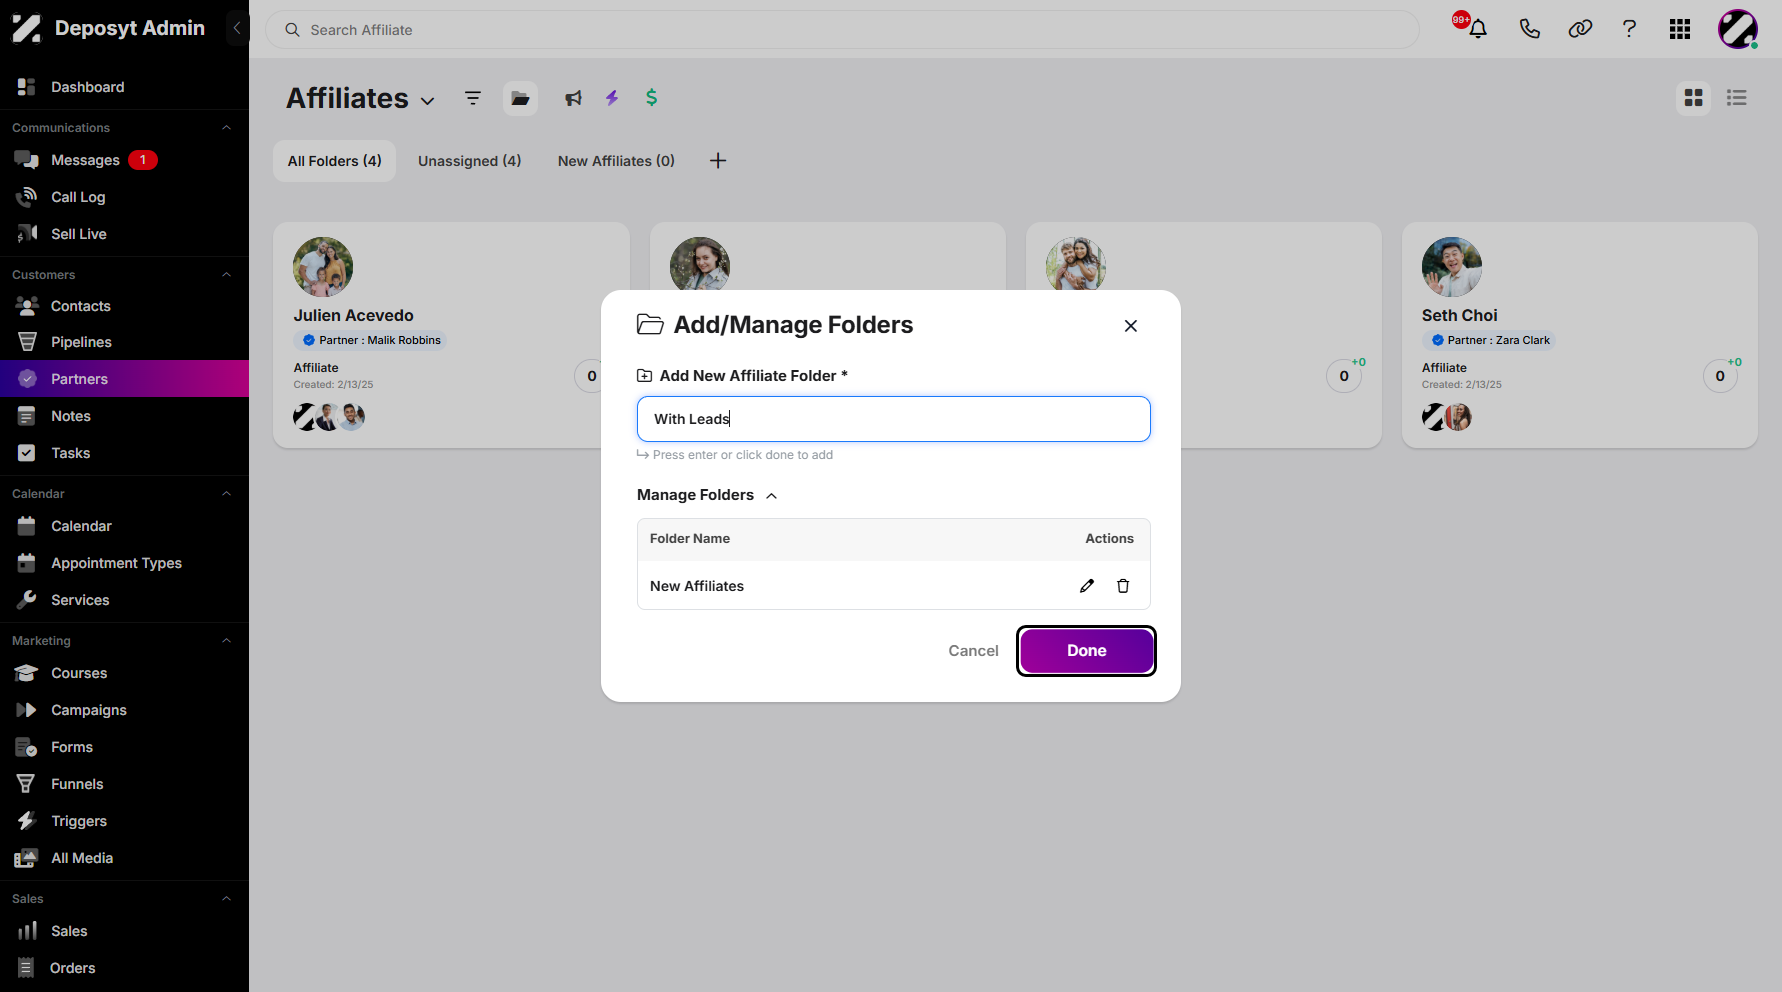1782x992 pixels.
Task: Click the megaphone announcement icon
Action: pos(573,98)
